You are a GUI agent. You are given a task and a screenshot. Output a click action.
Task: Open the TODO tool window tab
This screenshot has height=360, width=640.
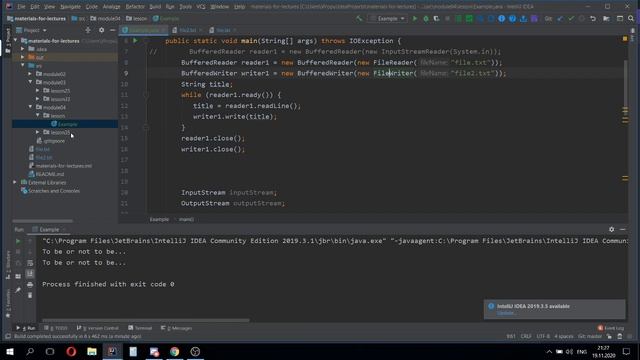tap(56, 328)
